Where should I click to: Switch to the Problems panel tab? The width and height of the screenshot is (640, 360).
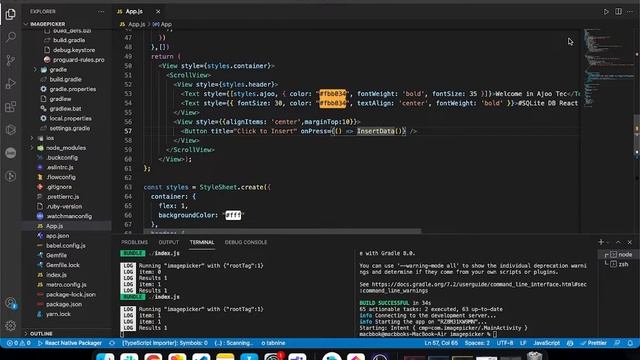pos(134,242)
